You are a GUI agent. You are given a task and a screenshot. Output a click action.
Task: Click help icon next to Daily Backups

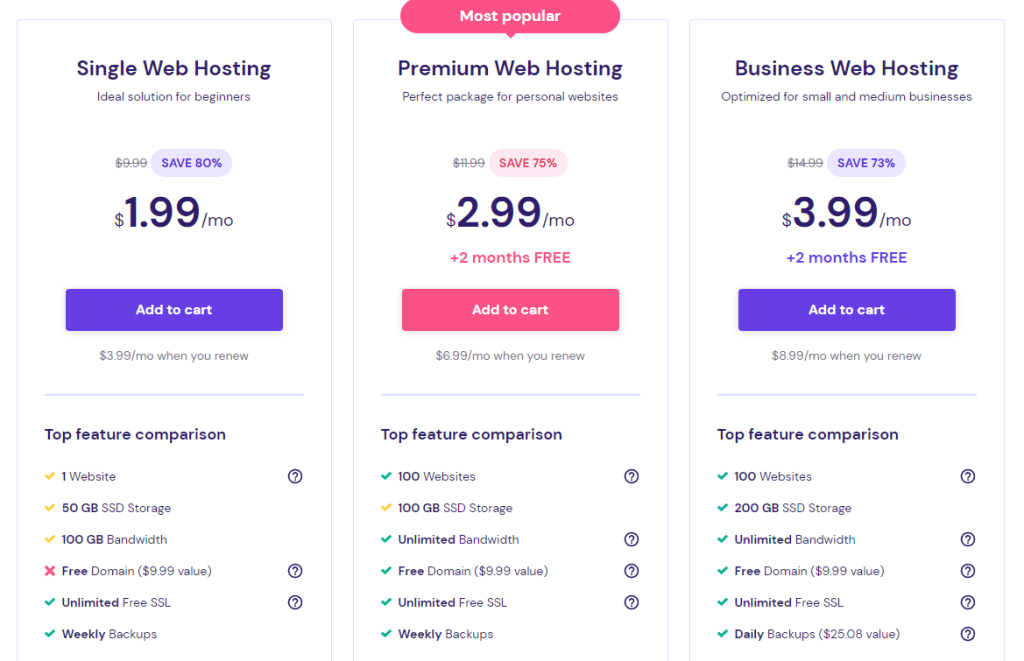click(968, 634)
